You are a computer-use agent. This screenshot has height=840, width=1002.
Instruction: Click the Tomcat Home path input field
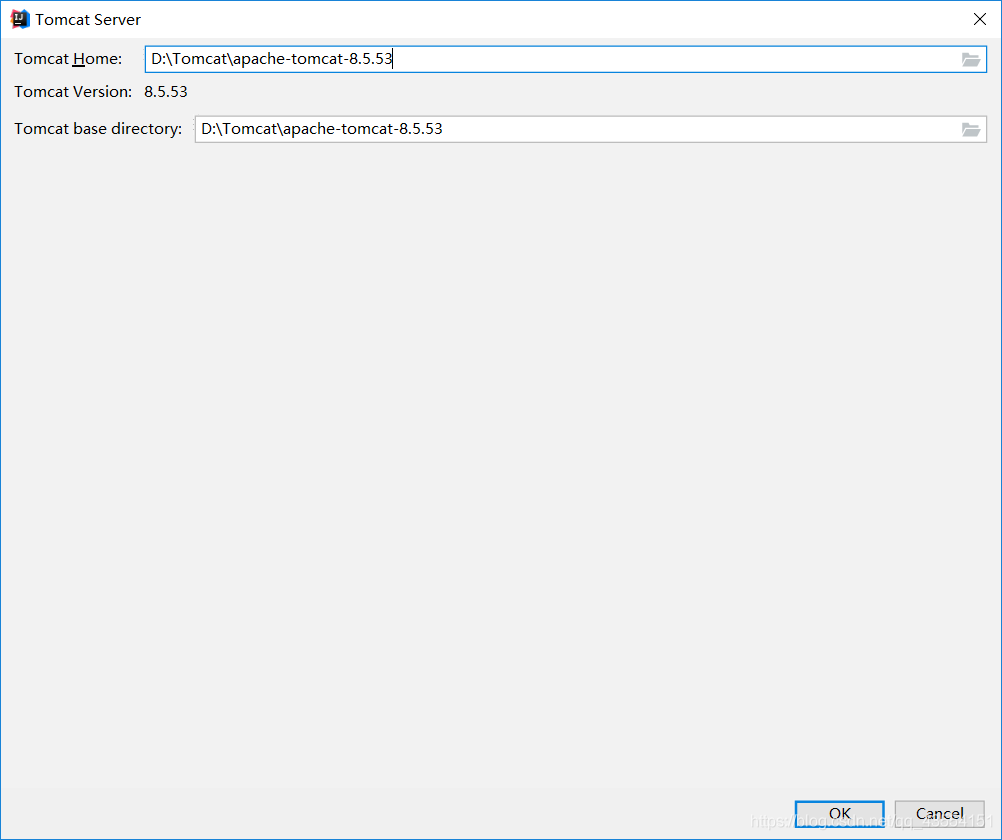[566, 59]
